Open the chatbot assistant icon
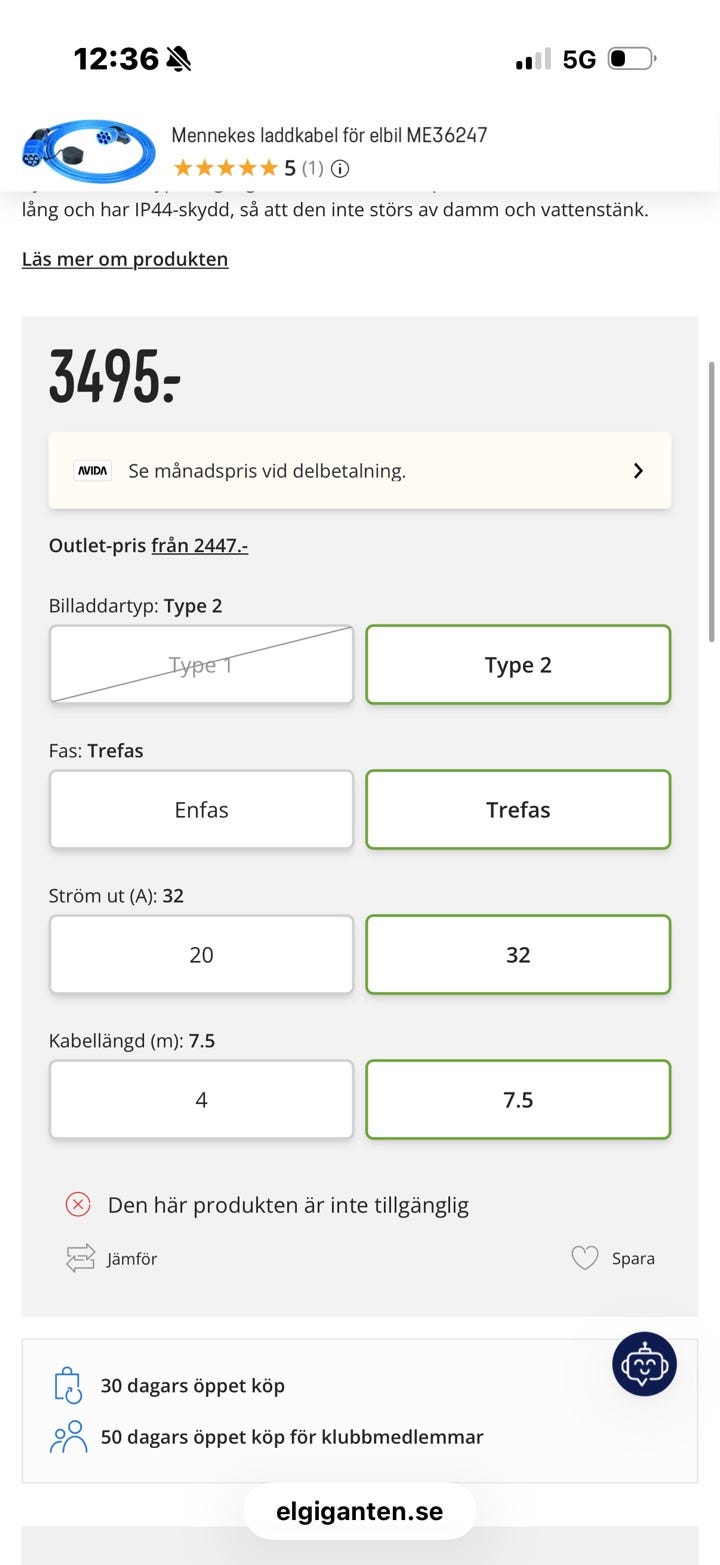 click(x=644, y=1364)
